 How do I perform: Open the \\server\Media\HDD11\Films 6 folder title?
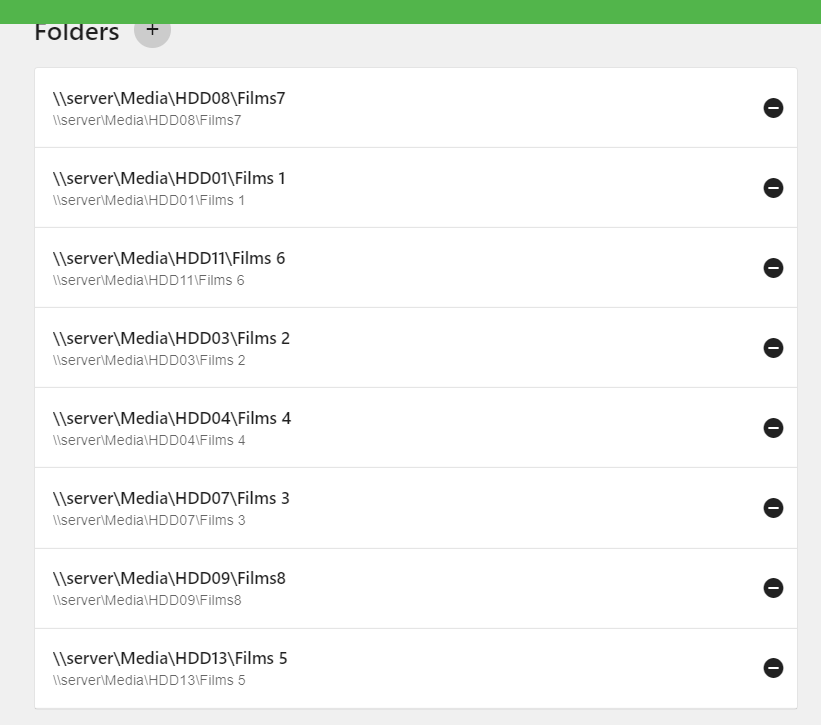(169, 258)
